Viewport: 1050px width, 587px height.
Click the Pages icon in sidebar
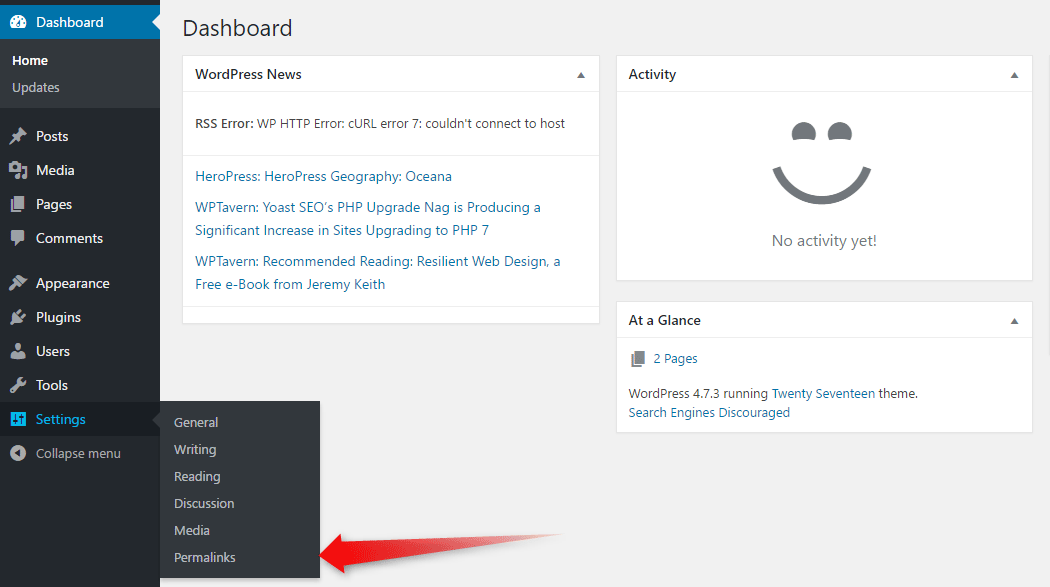18,204
